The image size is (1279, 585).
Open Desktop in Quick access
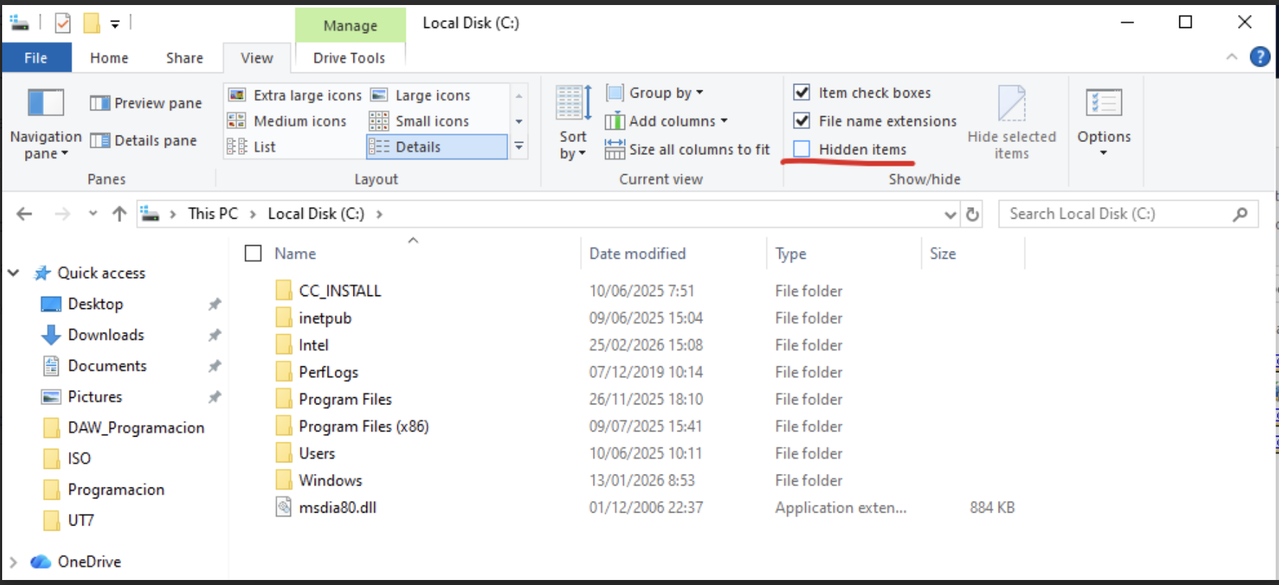click(x=95, y=304)
